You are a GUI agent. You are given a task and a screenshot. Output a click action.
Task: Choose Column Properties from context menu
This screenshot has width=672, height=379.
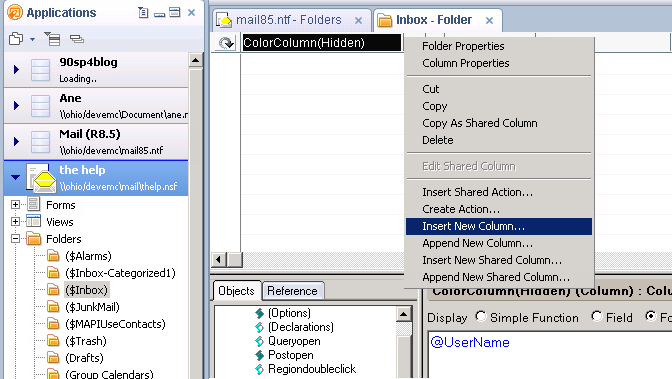(466, 63)
